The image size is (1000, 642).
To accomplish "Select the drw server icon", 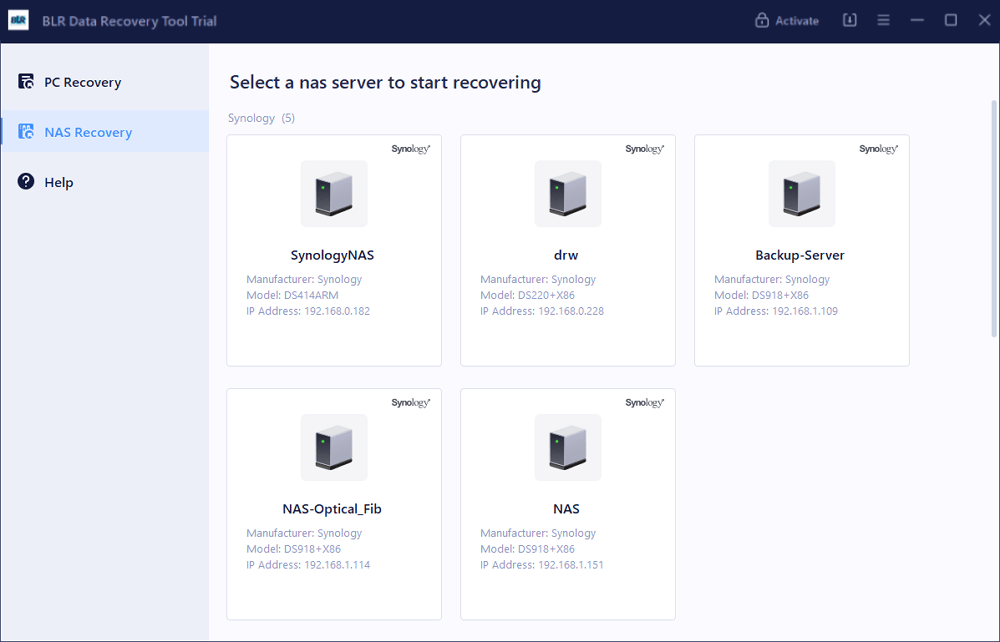I will (568, 194).
